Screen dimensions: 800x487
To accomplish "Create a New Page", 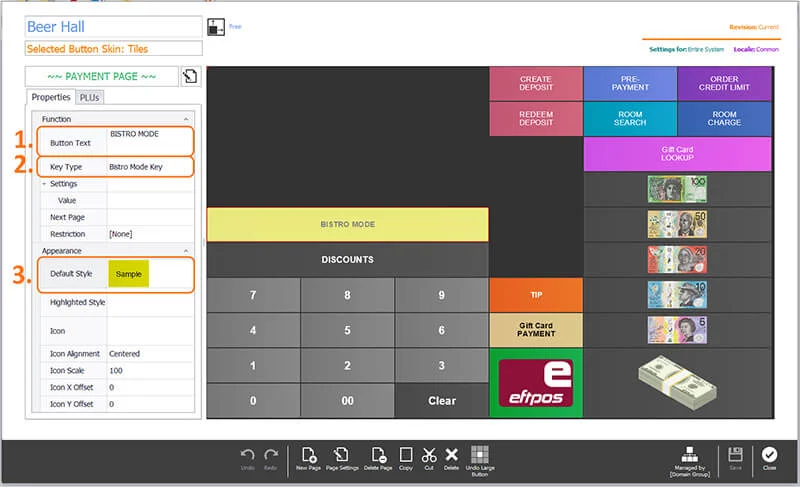I will (x=309, y=458).
